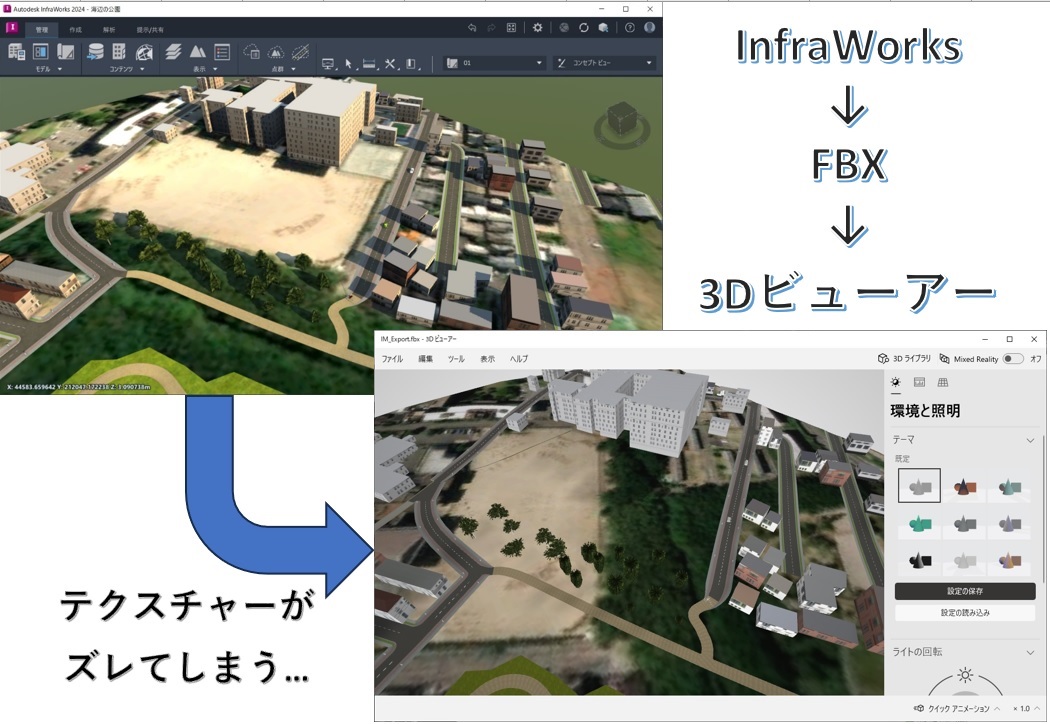The image size is (1050, 724).
Task: Open the data sources database icon
Action: (95, 52)
